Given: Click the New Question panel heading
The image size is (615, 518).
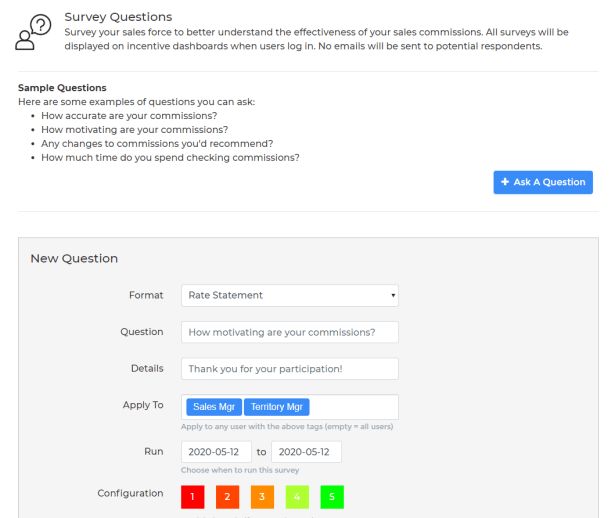Looking at the screenshot, I should coord(74,258).
